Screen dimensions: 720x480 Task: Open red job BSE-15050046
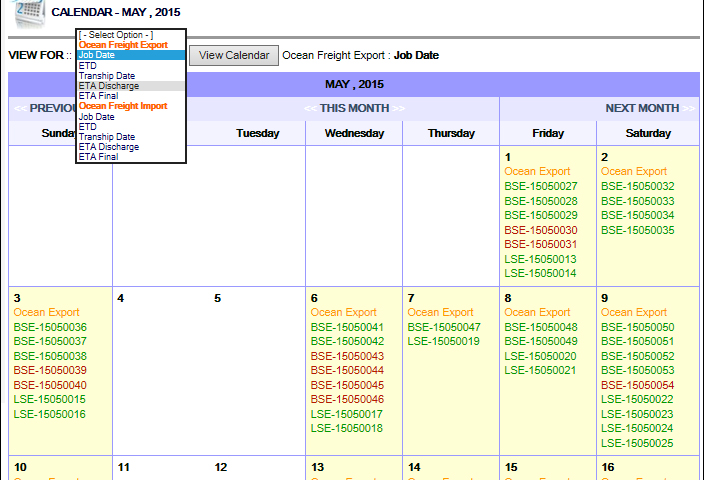coord(347,399)
